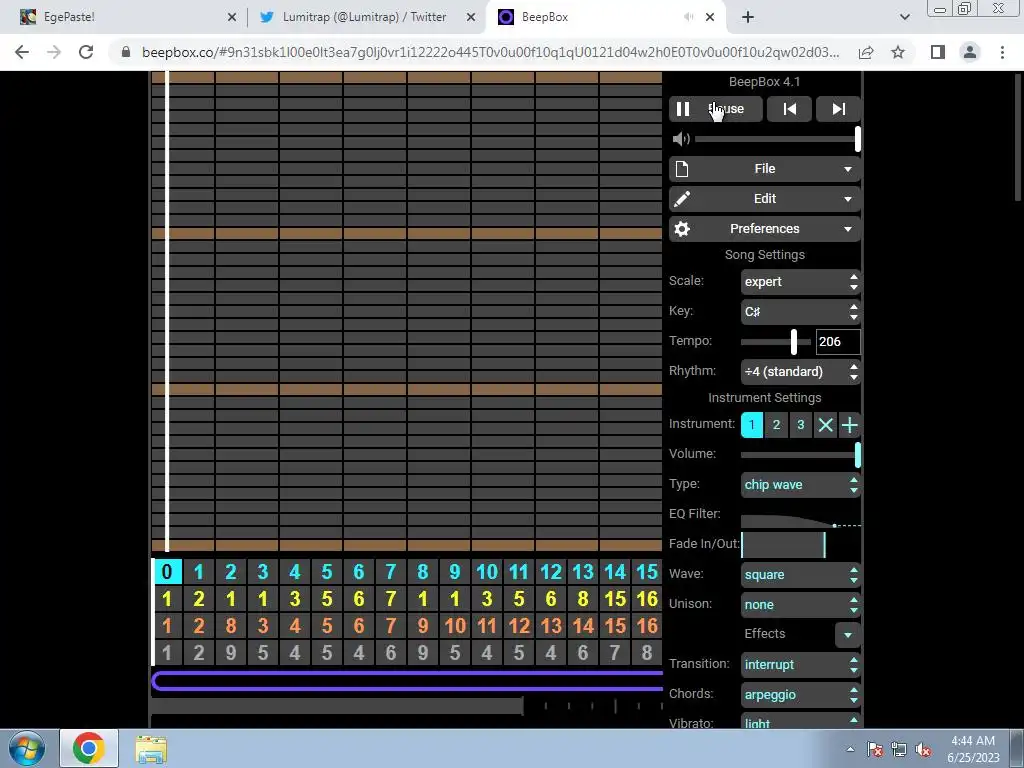
Task: Select bar 5 in the cyan row
Action: tap(327, 572)
